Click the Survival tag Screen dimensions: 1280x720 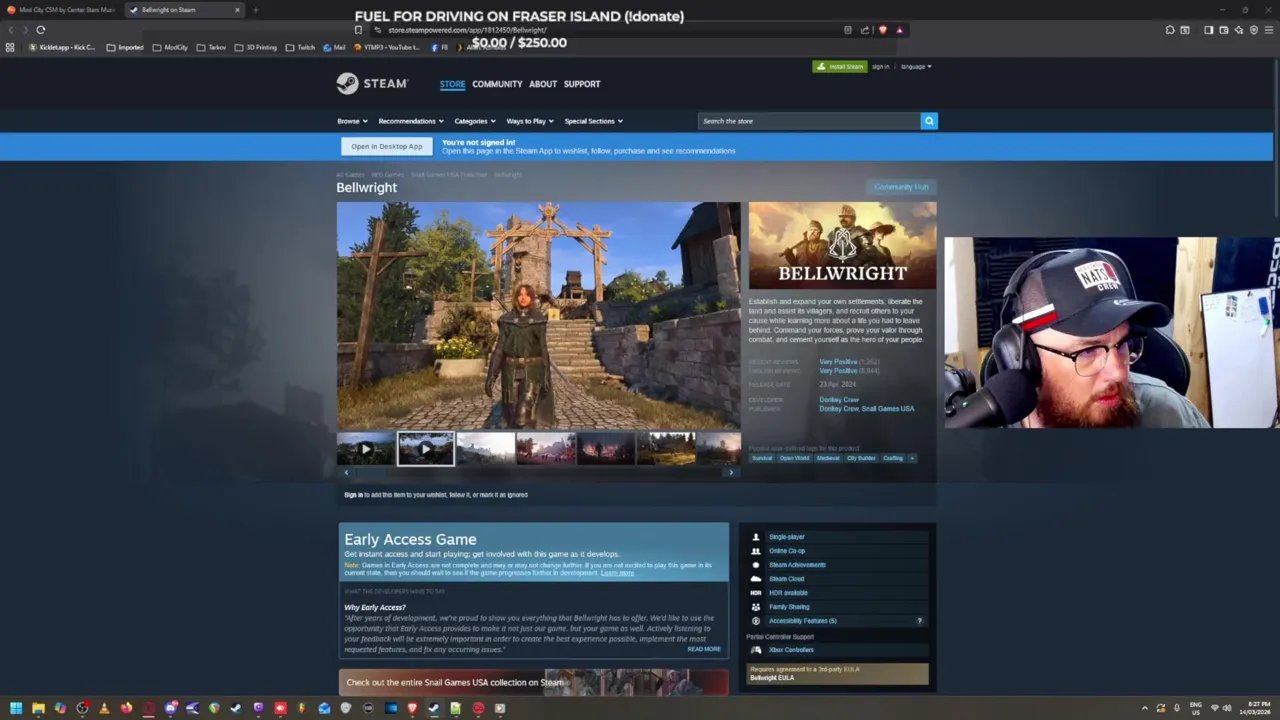(x=762, y=458)
